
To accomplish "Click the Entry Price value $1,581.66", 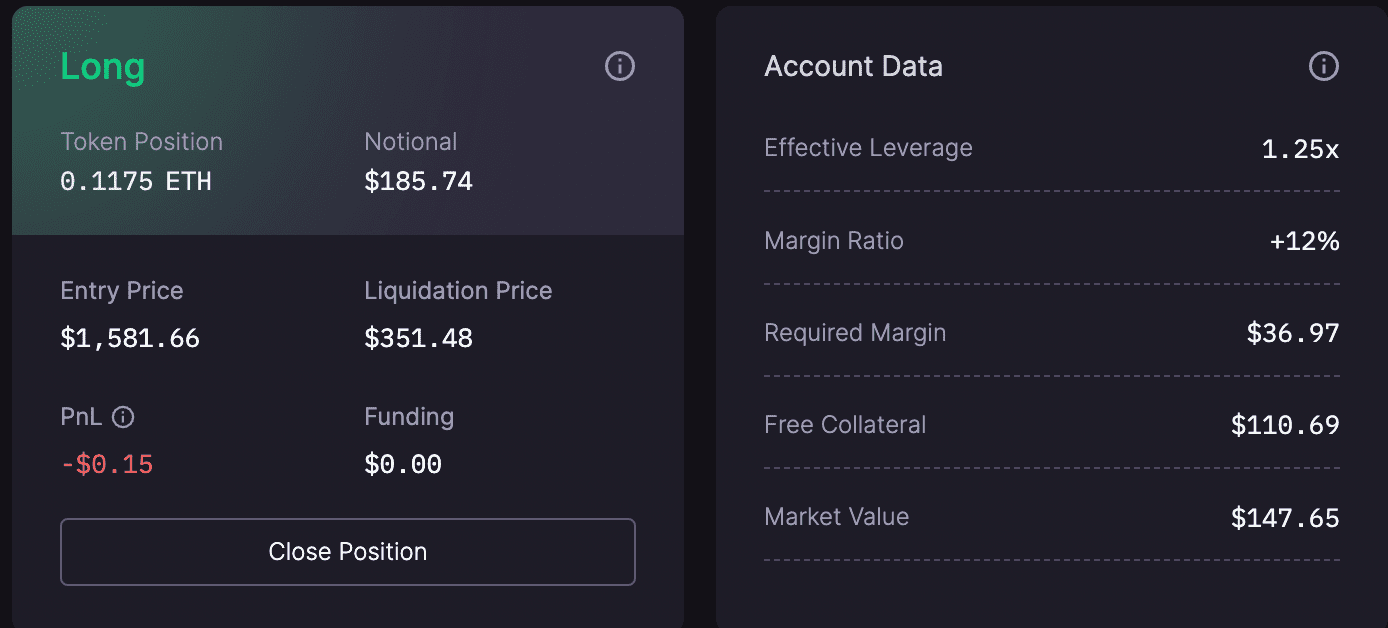I will pos(130,339).
